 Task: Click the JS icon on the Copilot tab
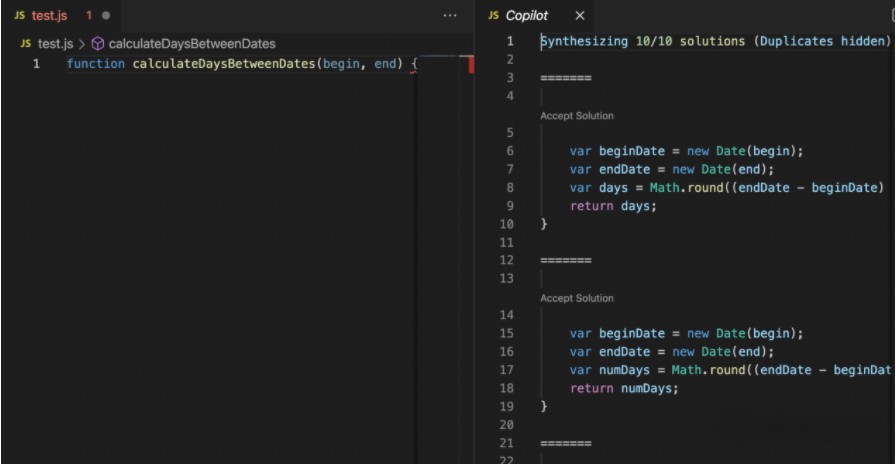493,16
